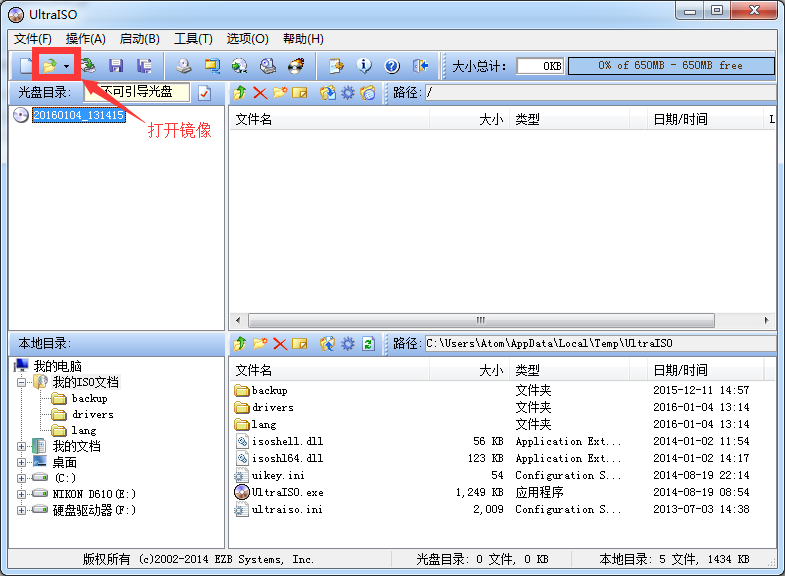Click the Up folder icon in disc pane
This screenshot has height=576, width=785.
point(239,93)
